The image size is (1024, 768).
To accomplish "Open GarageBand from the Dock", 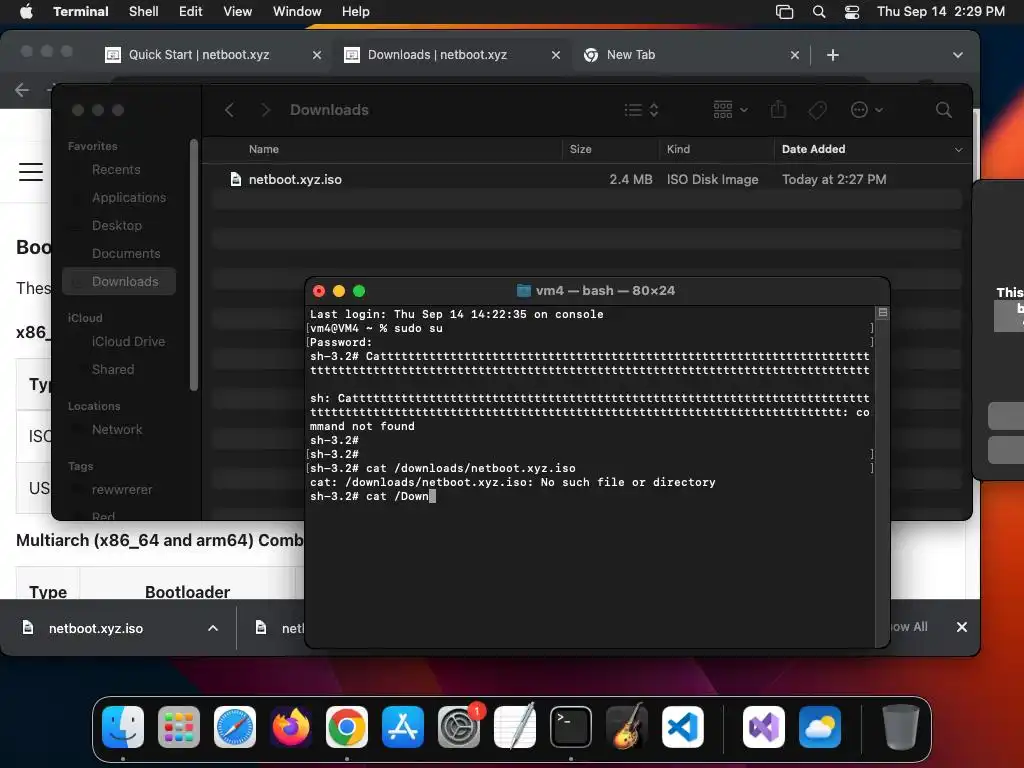I will 627,727.
